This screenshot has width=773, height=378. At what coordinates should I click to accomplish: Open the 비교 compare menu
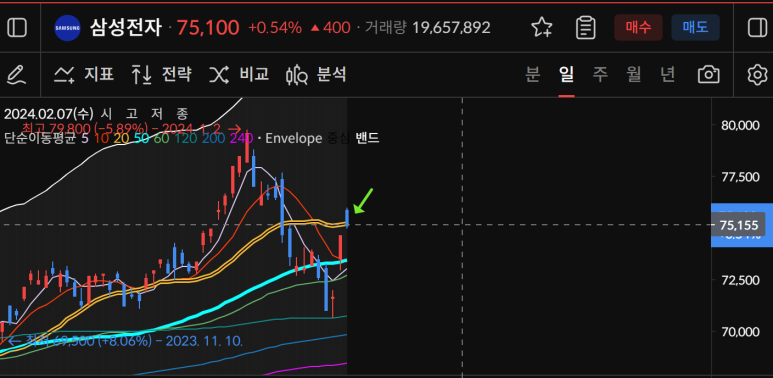pyautogui.click(x=239, y=74)
